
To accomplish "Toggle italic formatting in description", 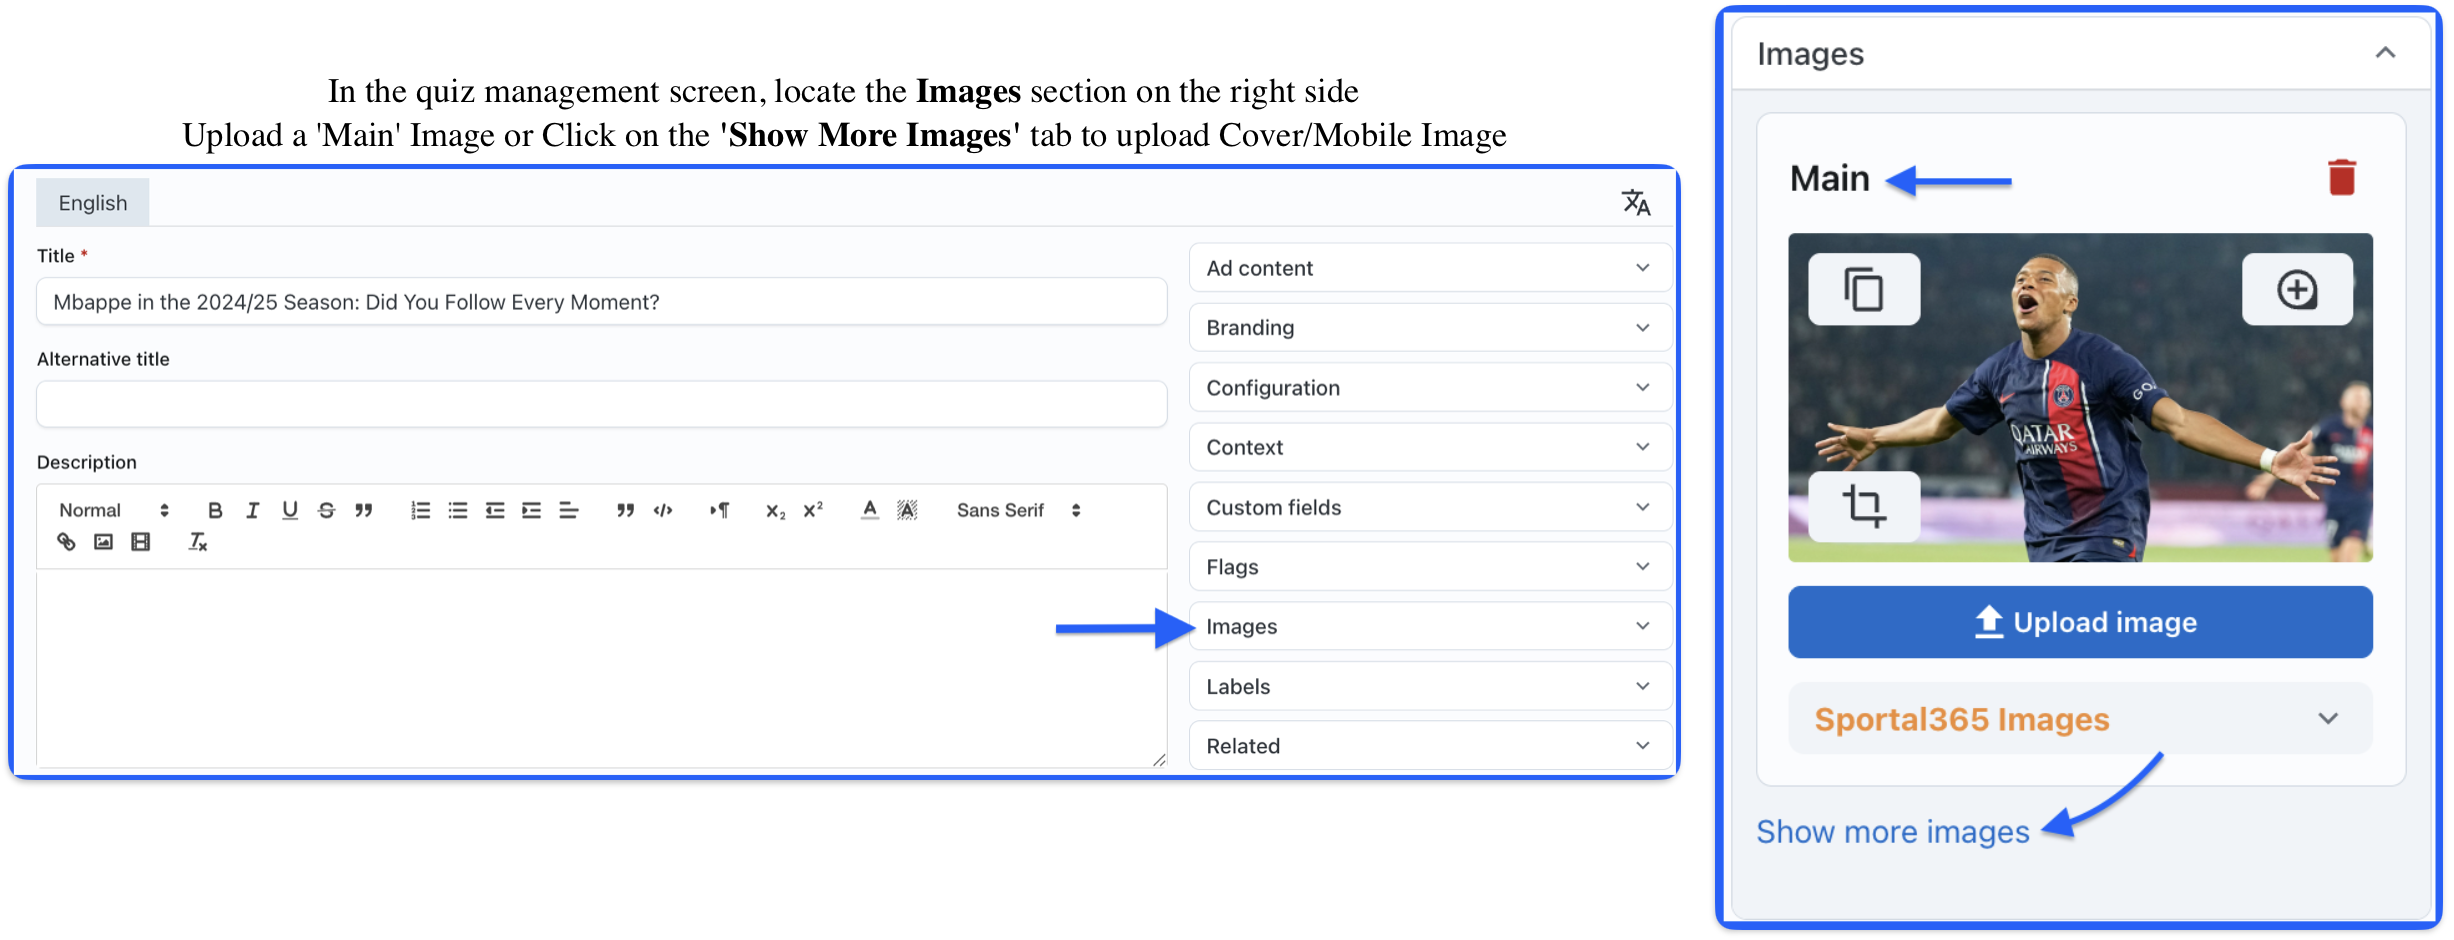I will pos(252,510).
